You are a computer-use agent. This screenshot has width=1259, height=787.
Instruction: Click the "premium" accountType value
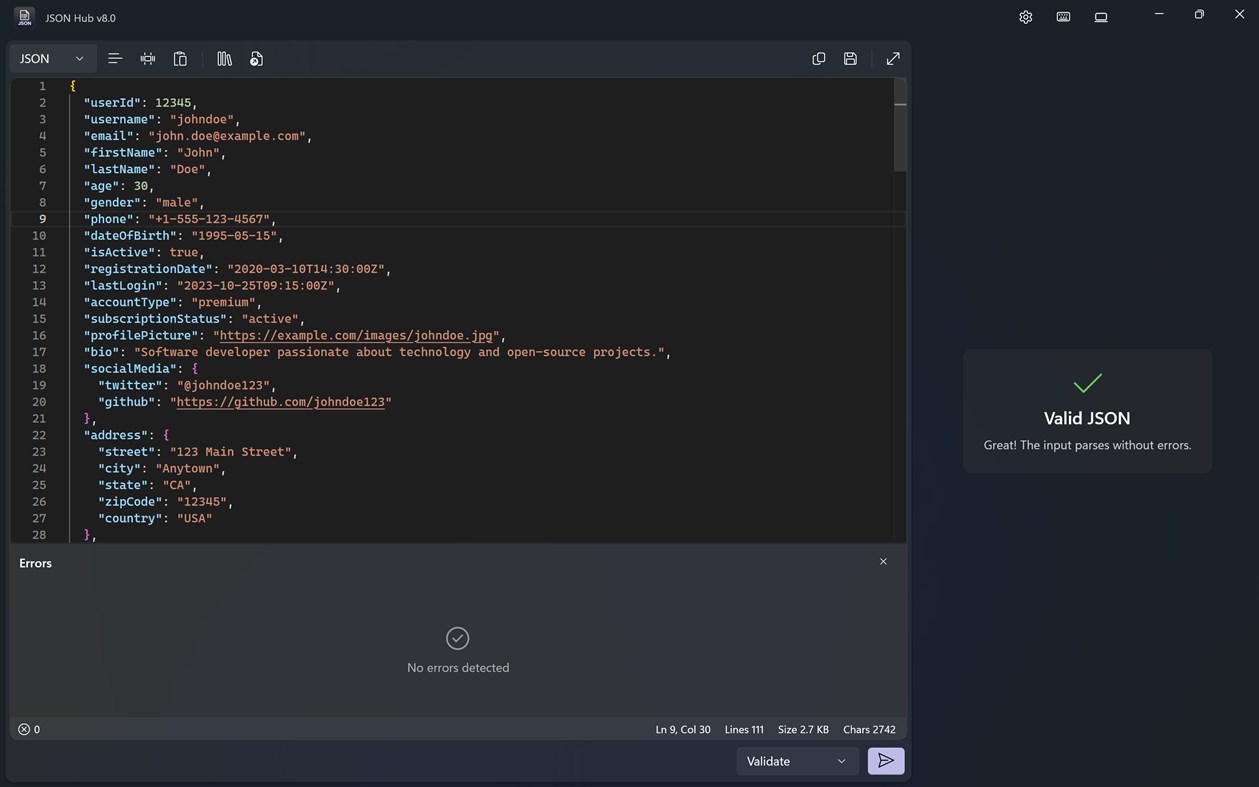223,302
